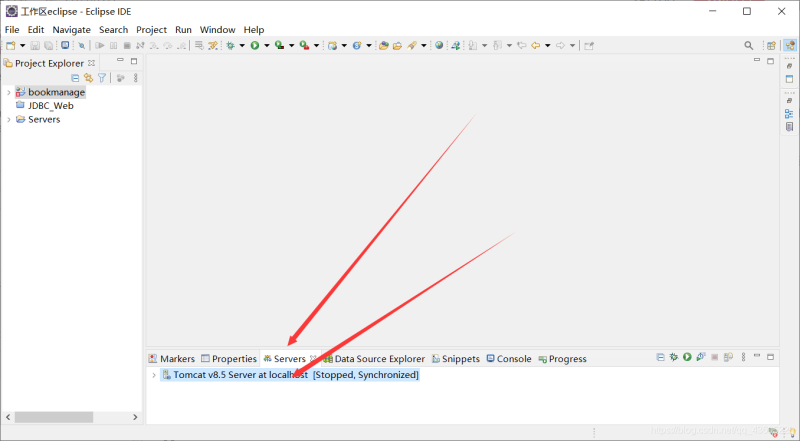Open the Edit menu
The image size is (800, 441).
36,30
